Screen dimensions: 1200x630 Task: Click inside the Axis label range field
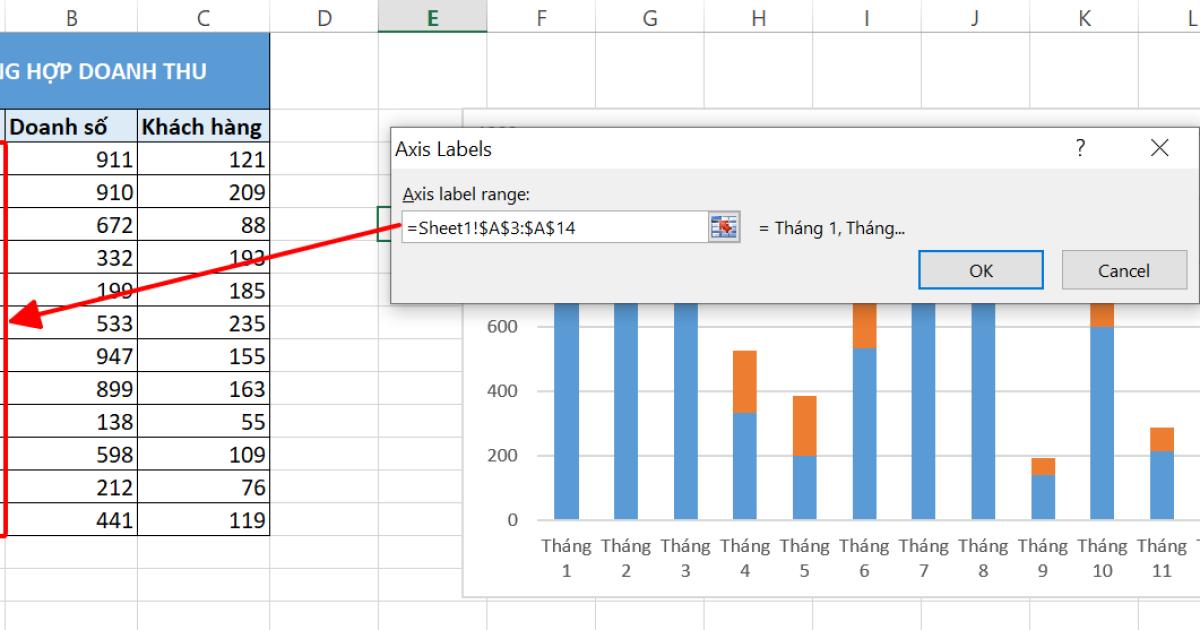pos(550,228)
